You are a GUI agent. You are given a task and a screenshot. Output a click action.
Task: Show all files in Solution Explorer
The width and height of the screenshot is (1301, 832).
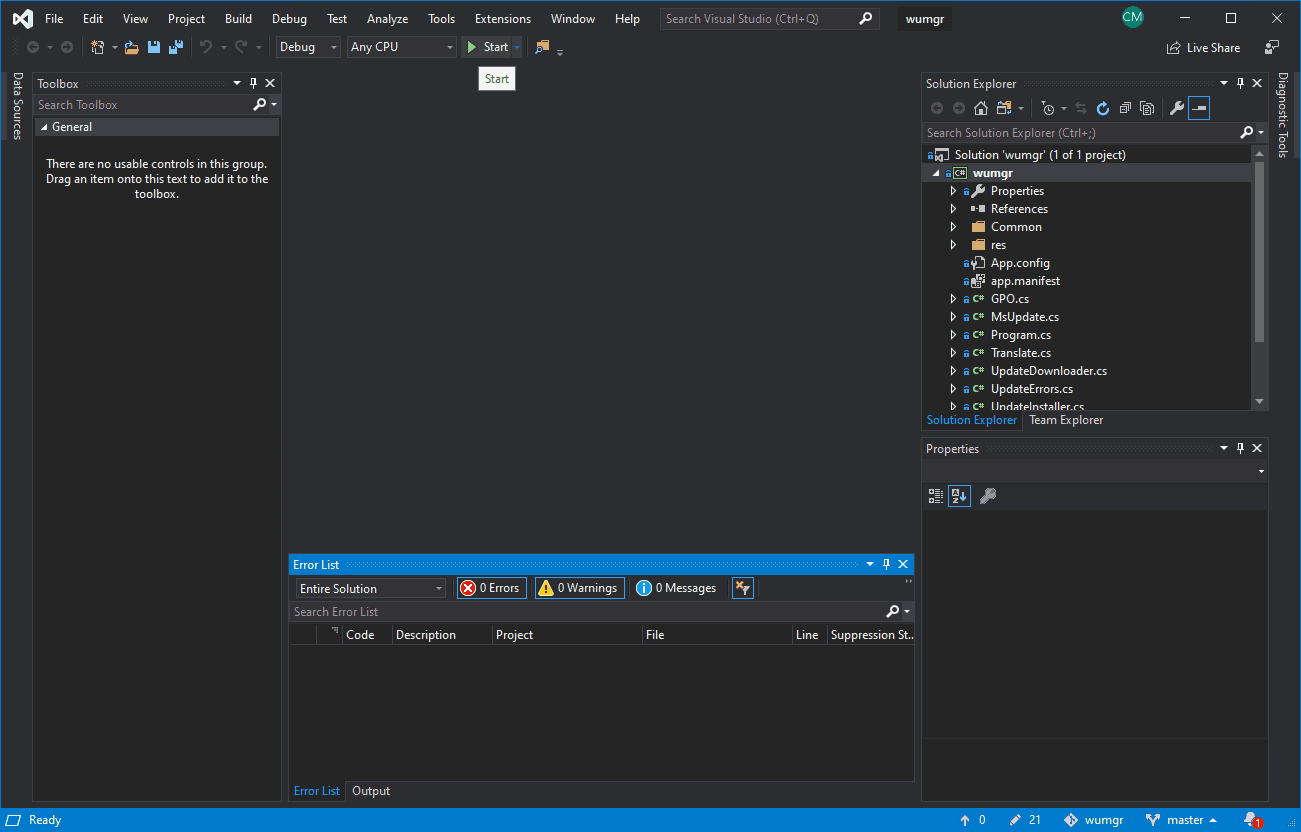(1147, 108)
